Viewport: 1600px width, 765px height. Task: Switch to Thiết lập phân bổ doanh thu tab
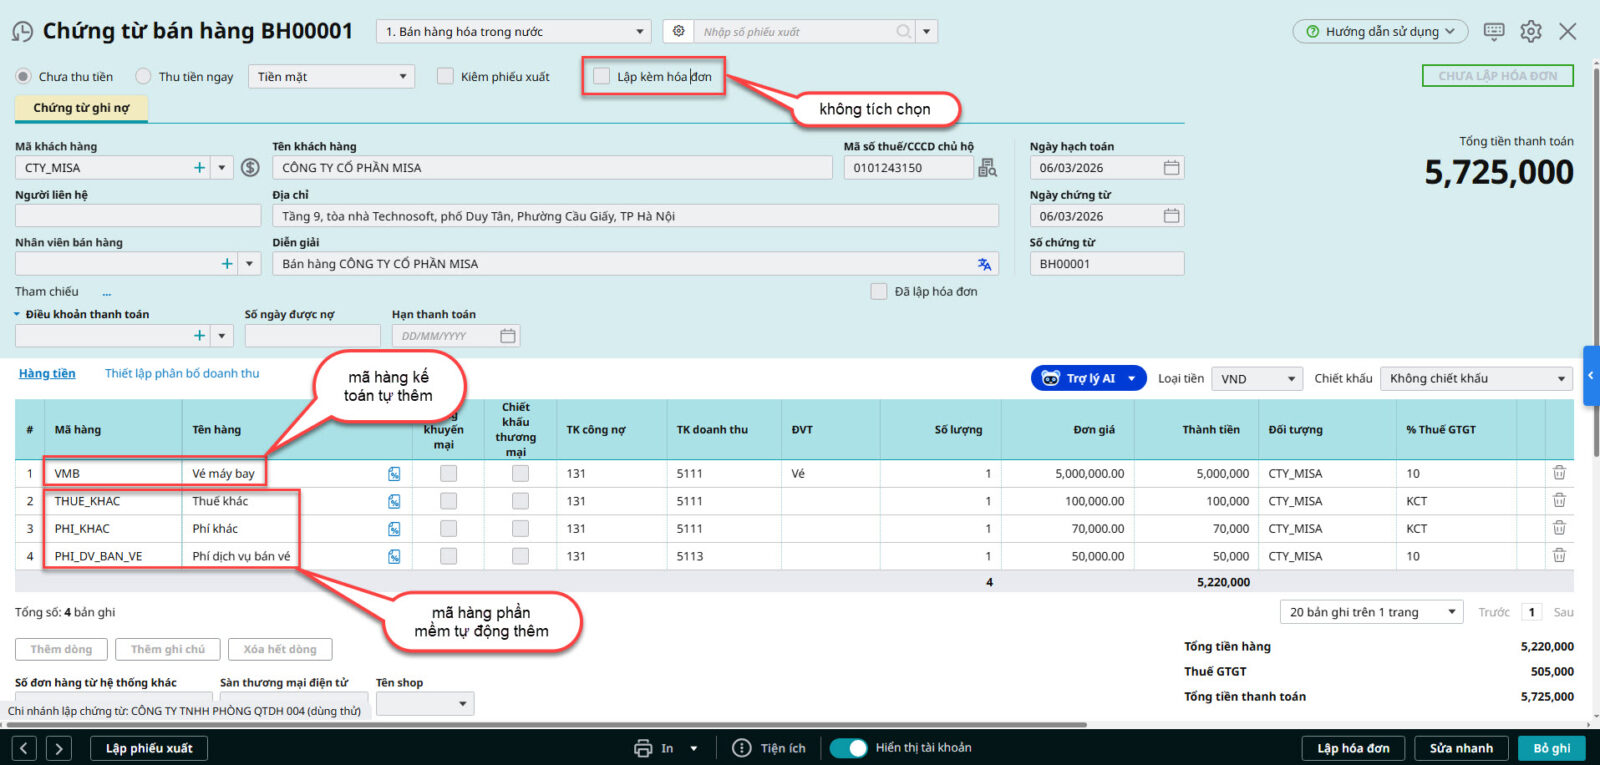(182, 373)
